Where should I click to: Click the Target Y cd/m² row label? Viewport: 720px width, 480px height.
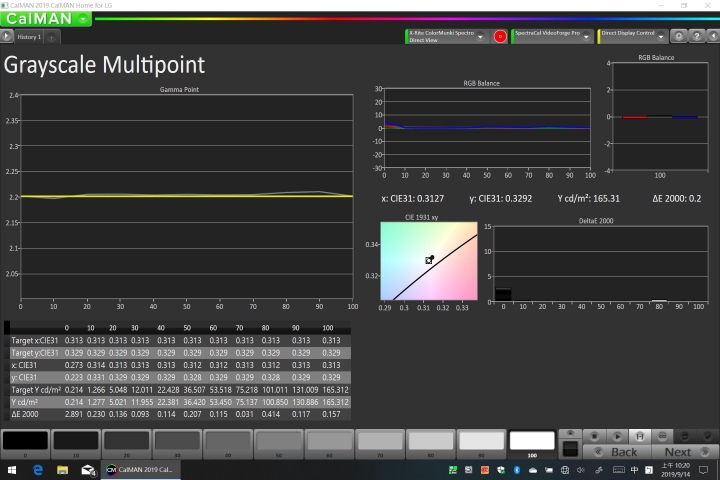coord(36,390)
